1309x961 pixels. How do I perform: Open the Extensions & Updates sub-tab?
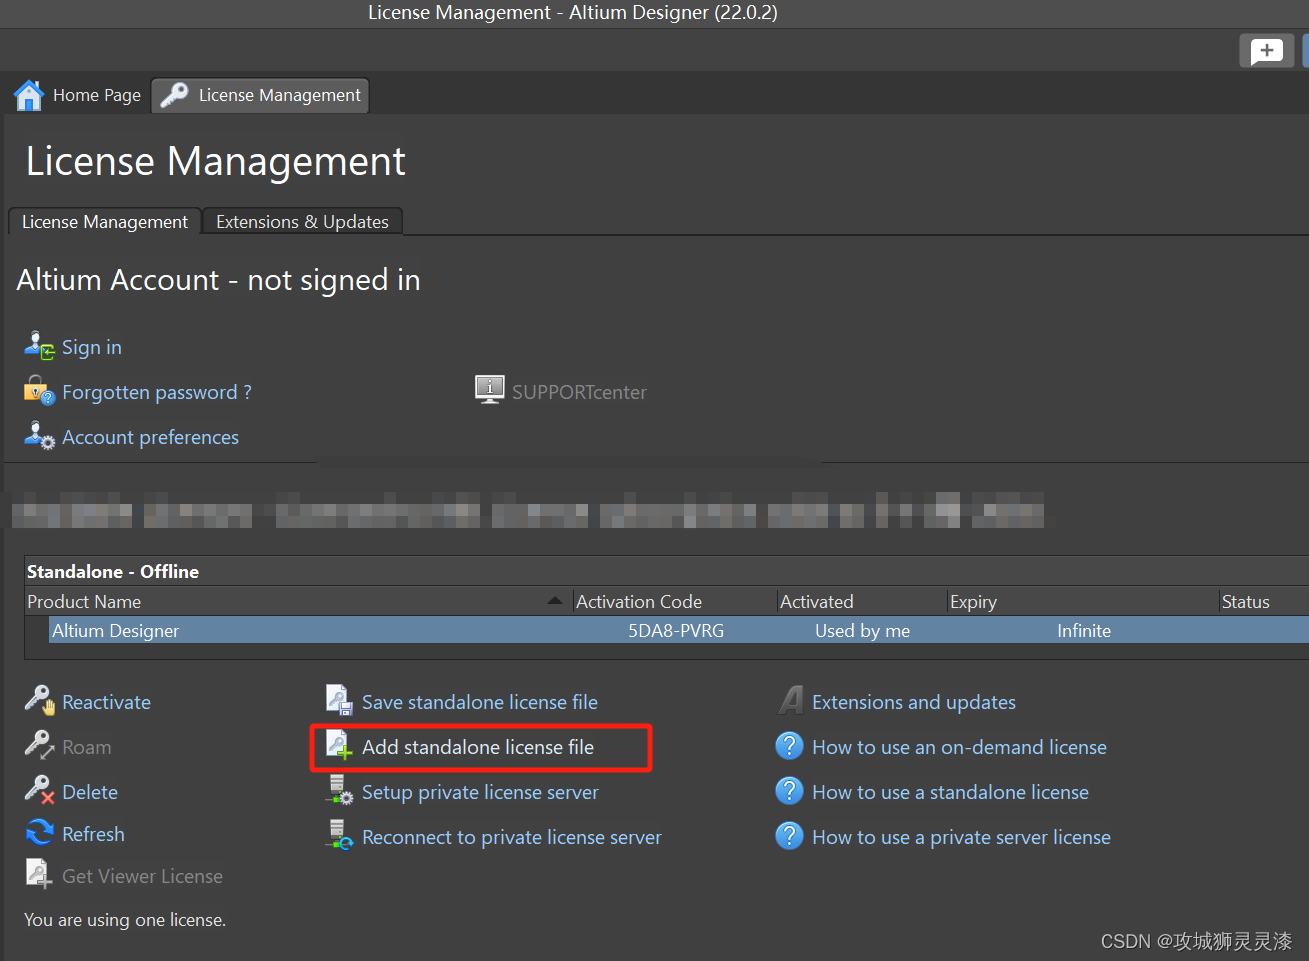302,221
